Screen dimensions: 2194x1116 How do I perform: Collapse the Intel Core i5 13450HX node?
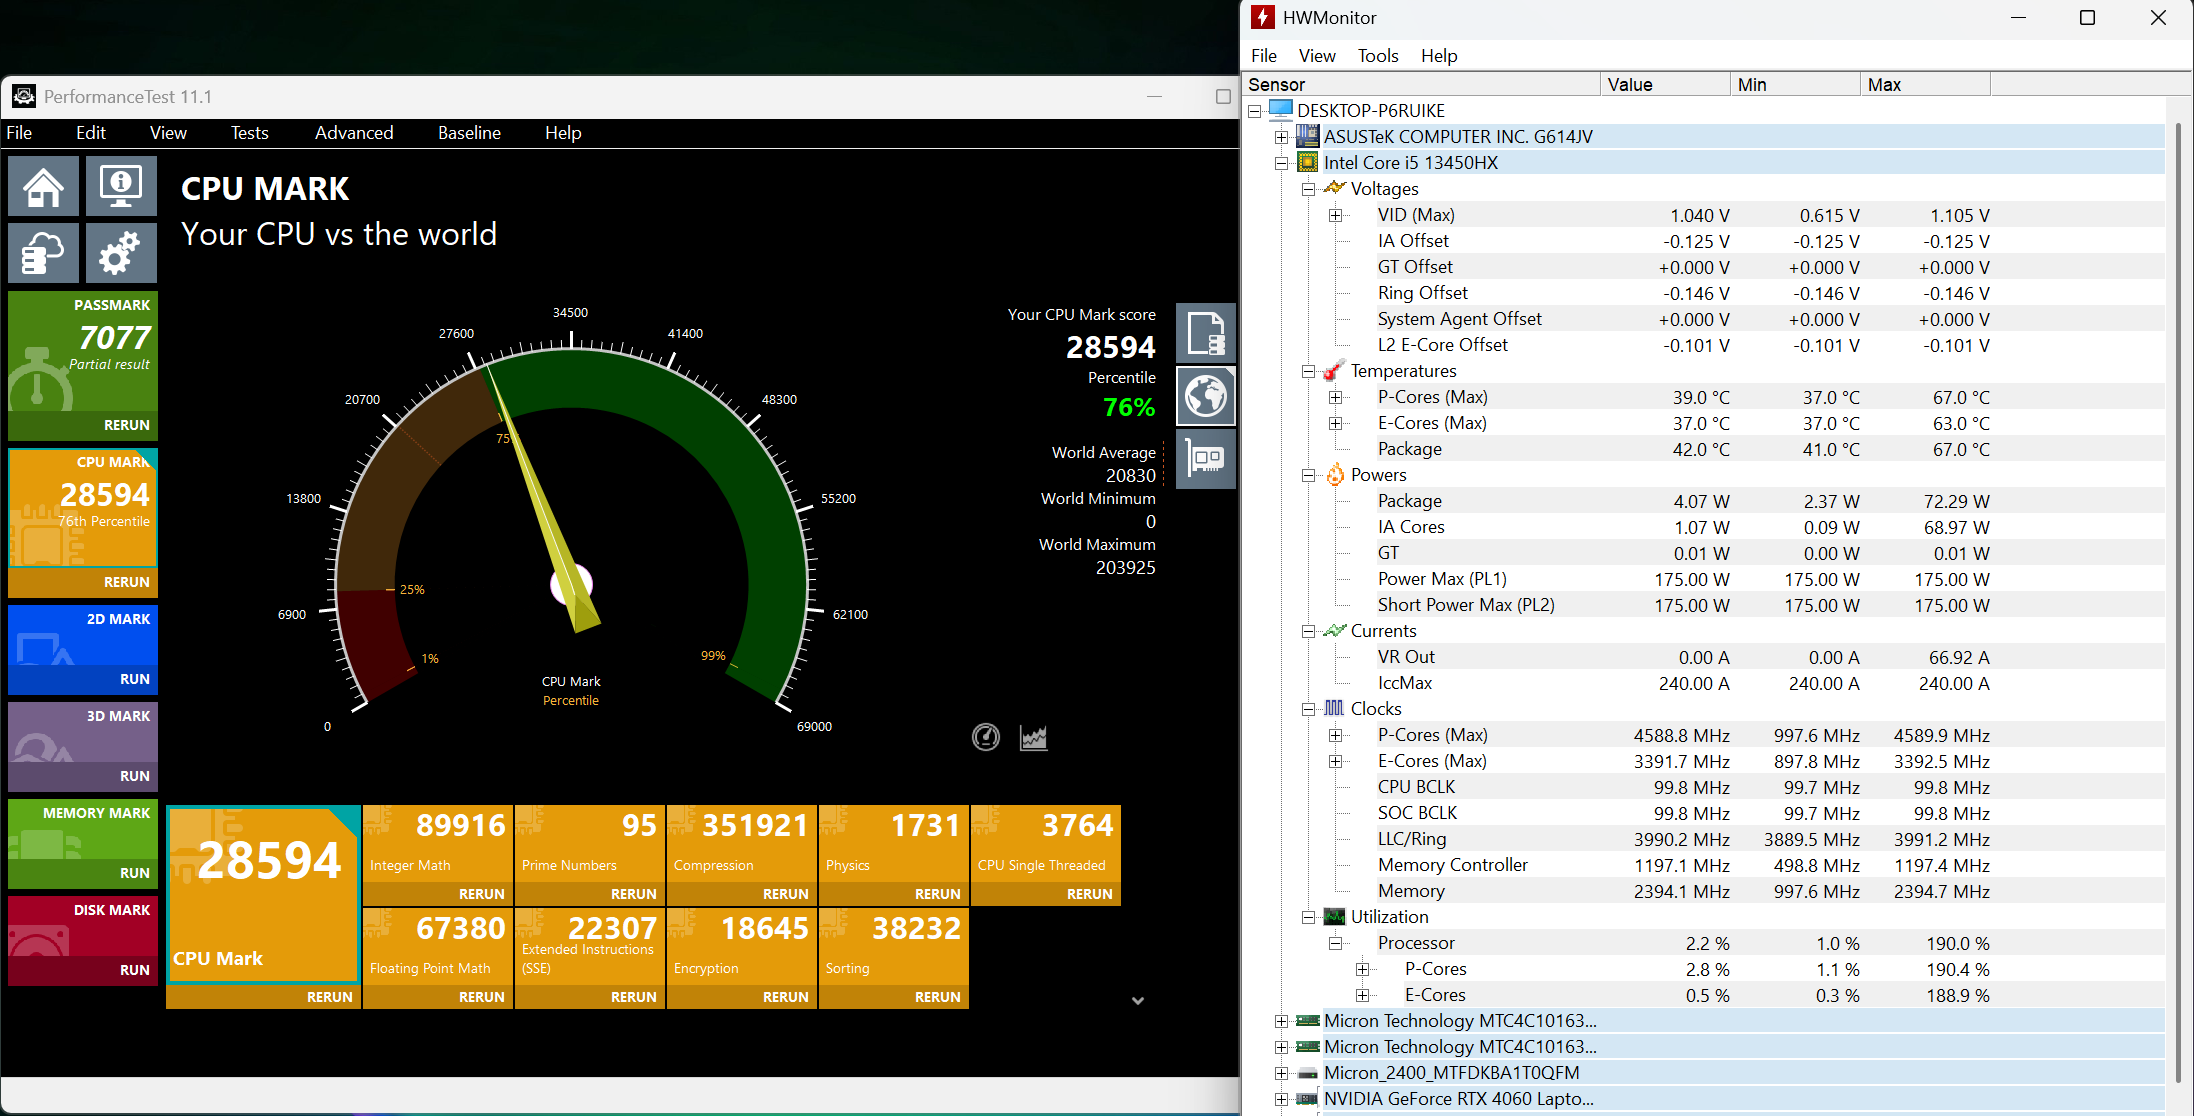point(1281,163)
